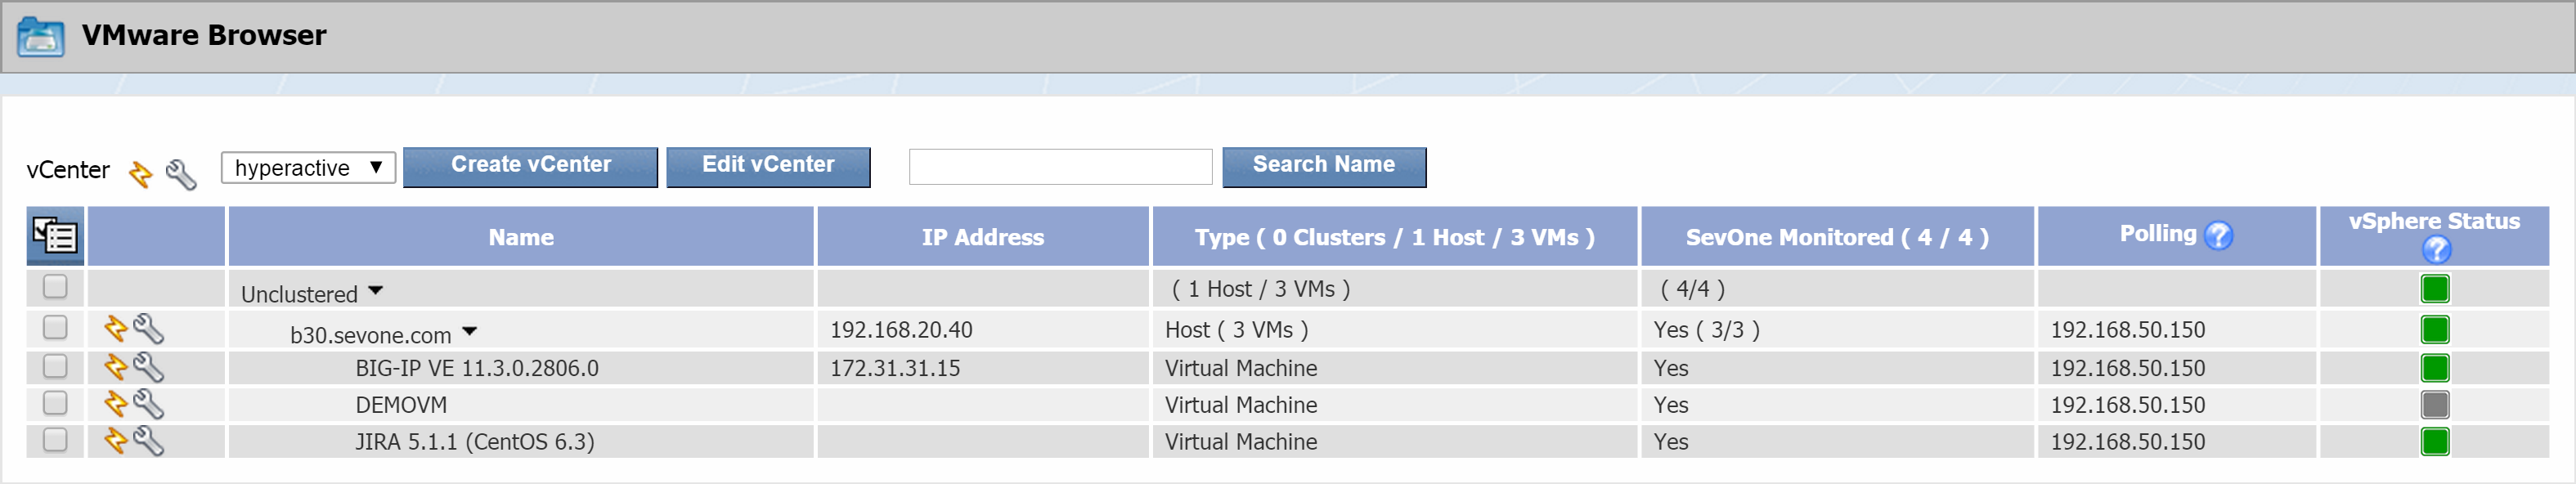Collapse the Unclustered group arrow
The height and width of the screenshot is (484, 2576).
[x=376, y=291]
